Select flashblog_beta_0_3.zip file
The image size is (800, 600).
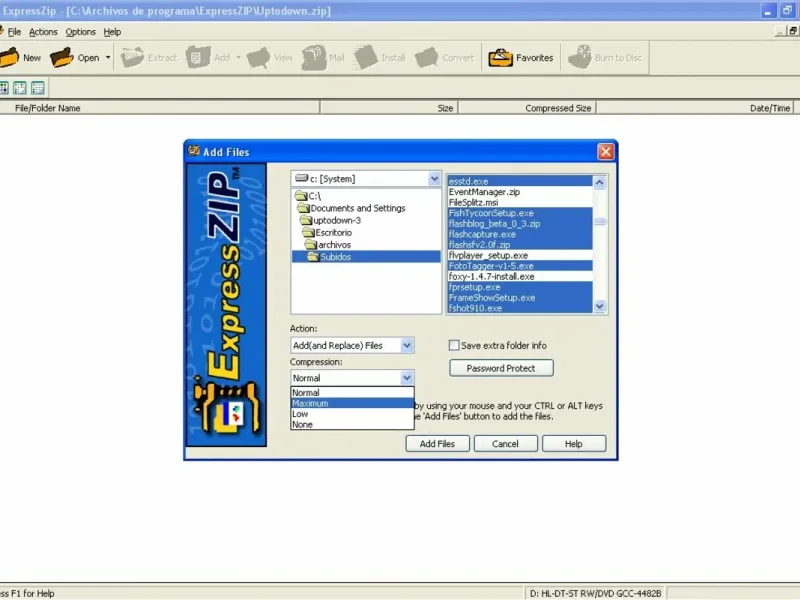[520, 223]
